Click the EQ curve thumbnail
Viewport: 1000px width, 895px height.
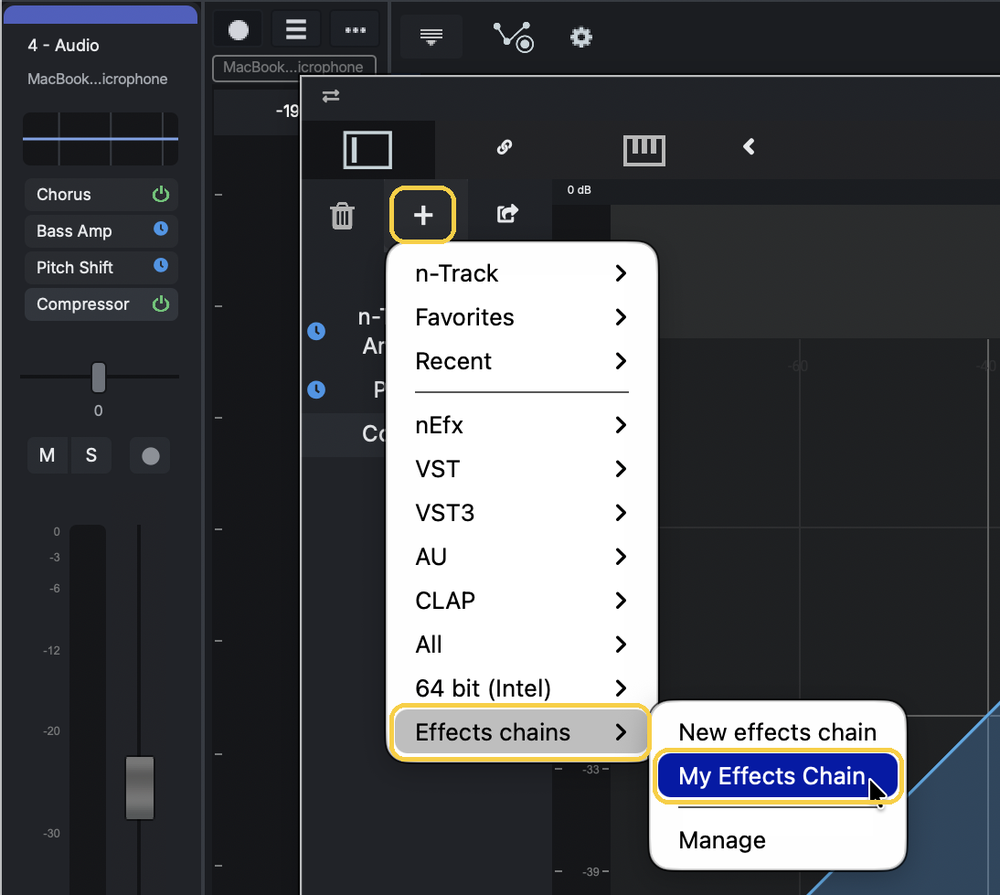[x=101, y=138]
